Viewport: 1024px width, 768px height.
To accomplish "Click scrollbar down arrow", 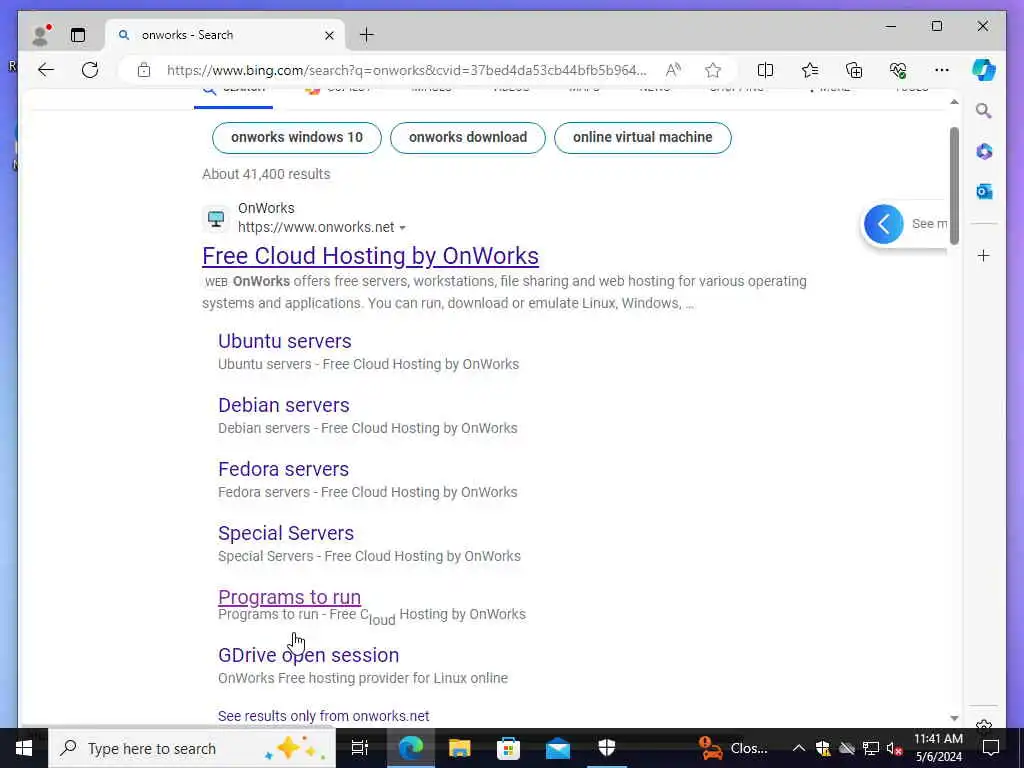I will (x=954, y=718).
